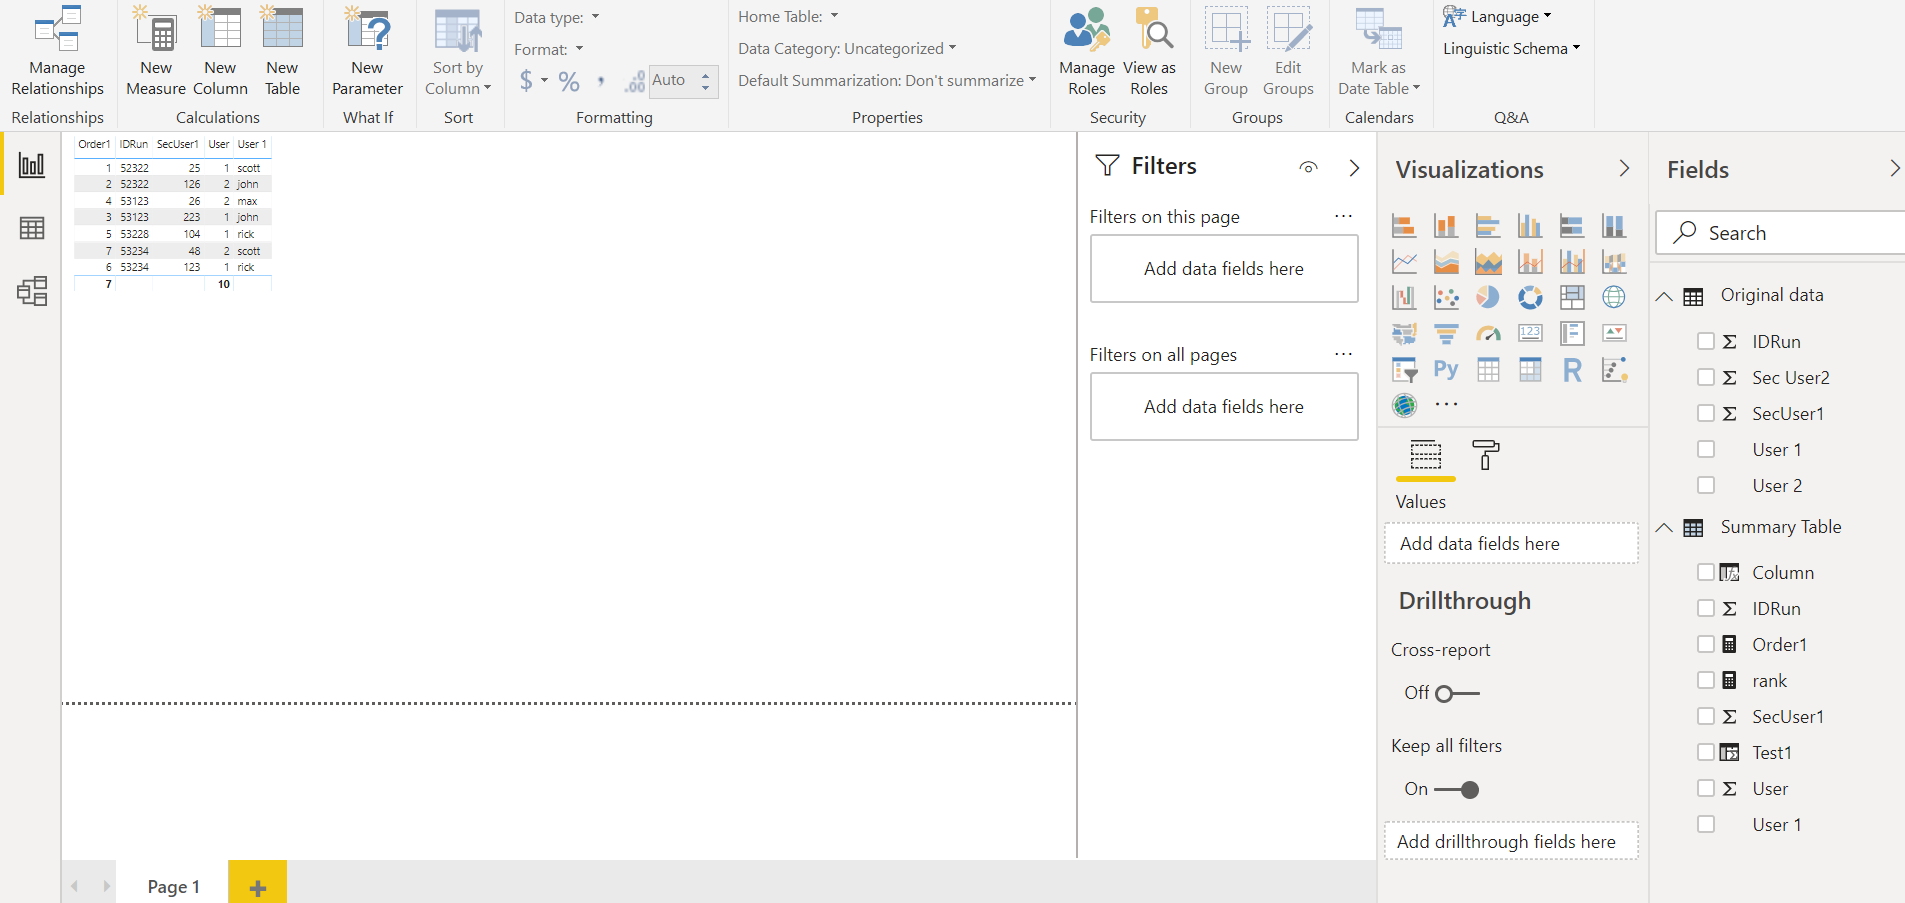The image size is (1905, 903).
Task: Switch to Data view in sidebar
Action: (x=32, y=228)
